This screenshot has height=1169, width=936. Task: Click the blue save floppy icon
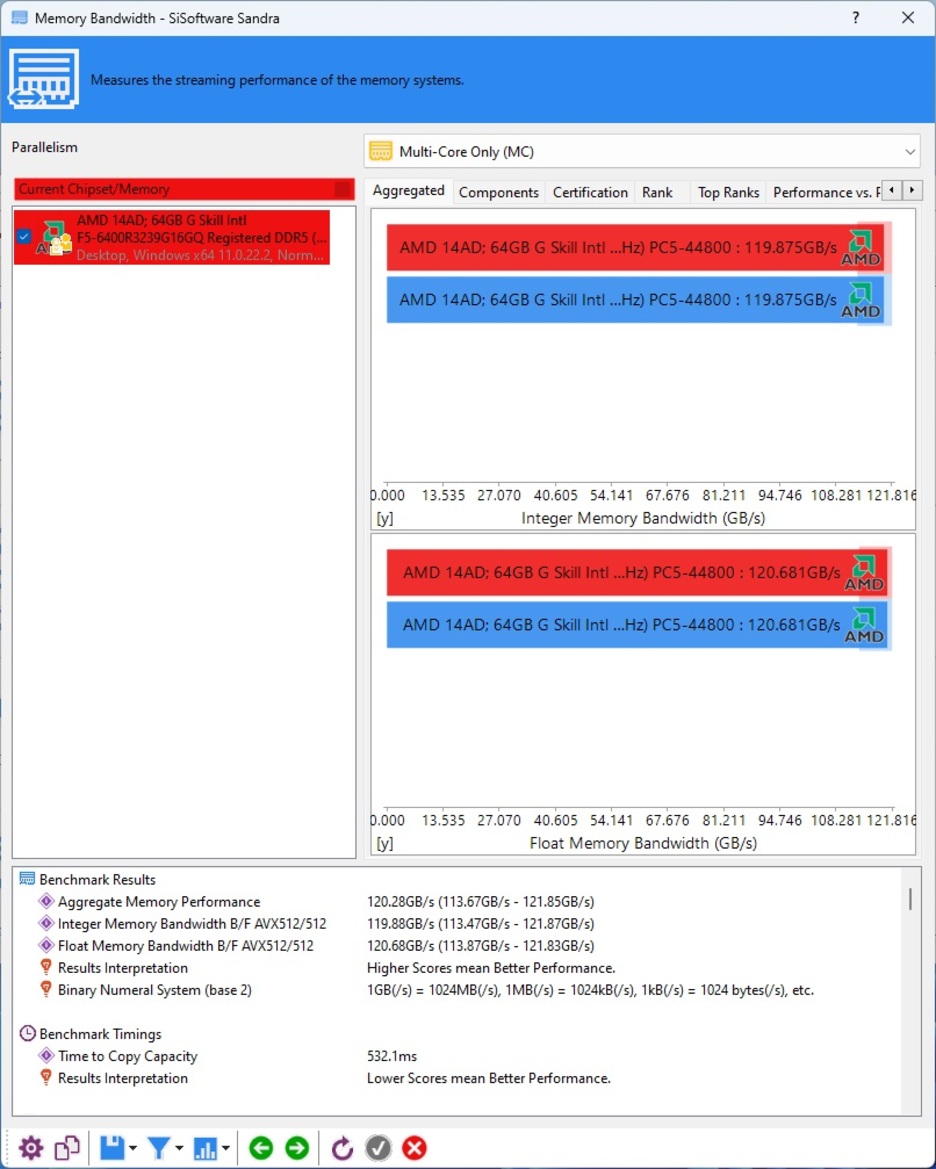click(112, 1148)
